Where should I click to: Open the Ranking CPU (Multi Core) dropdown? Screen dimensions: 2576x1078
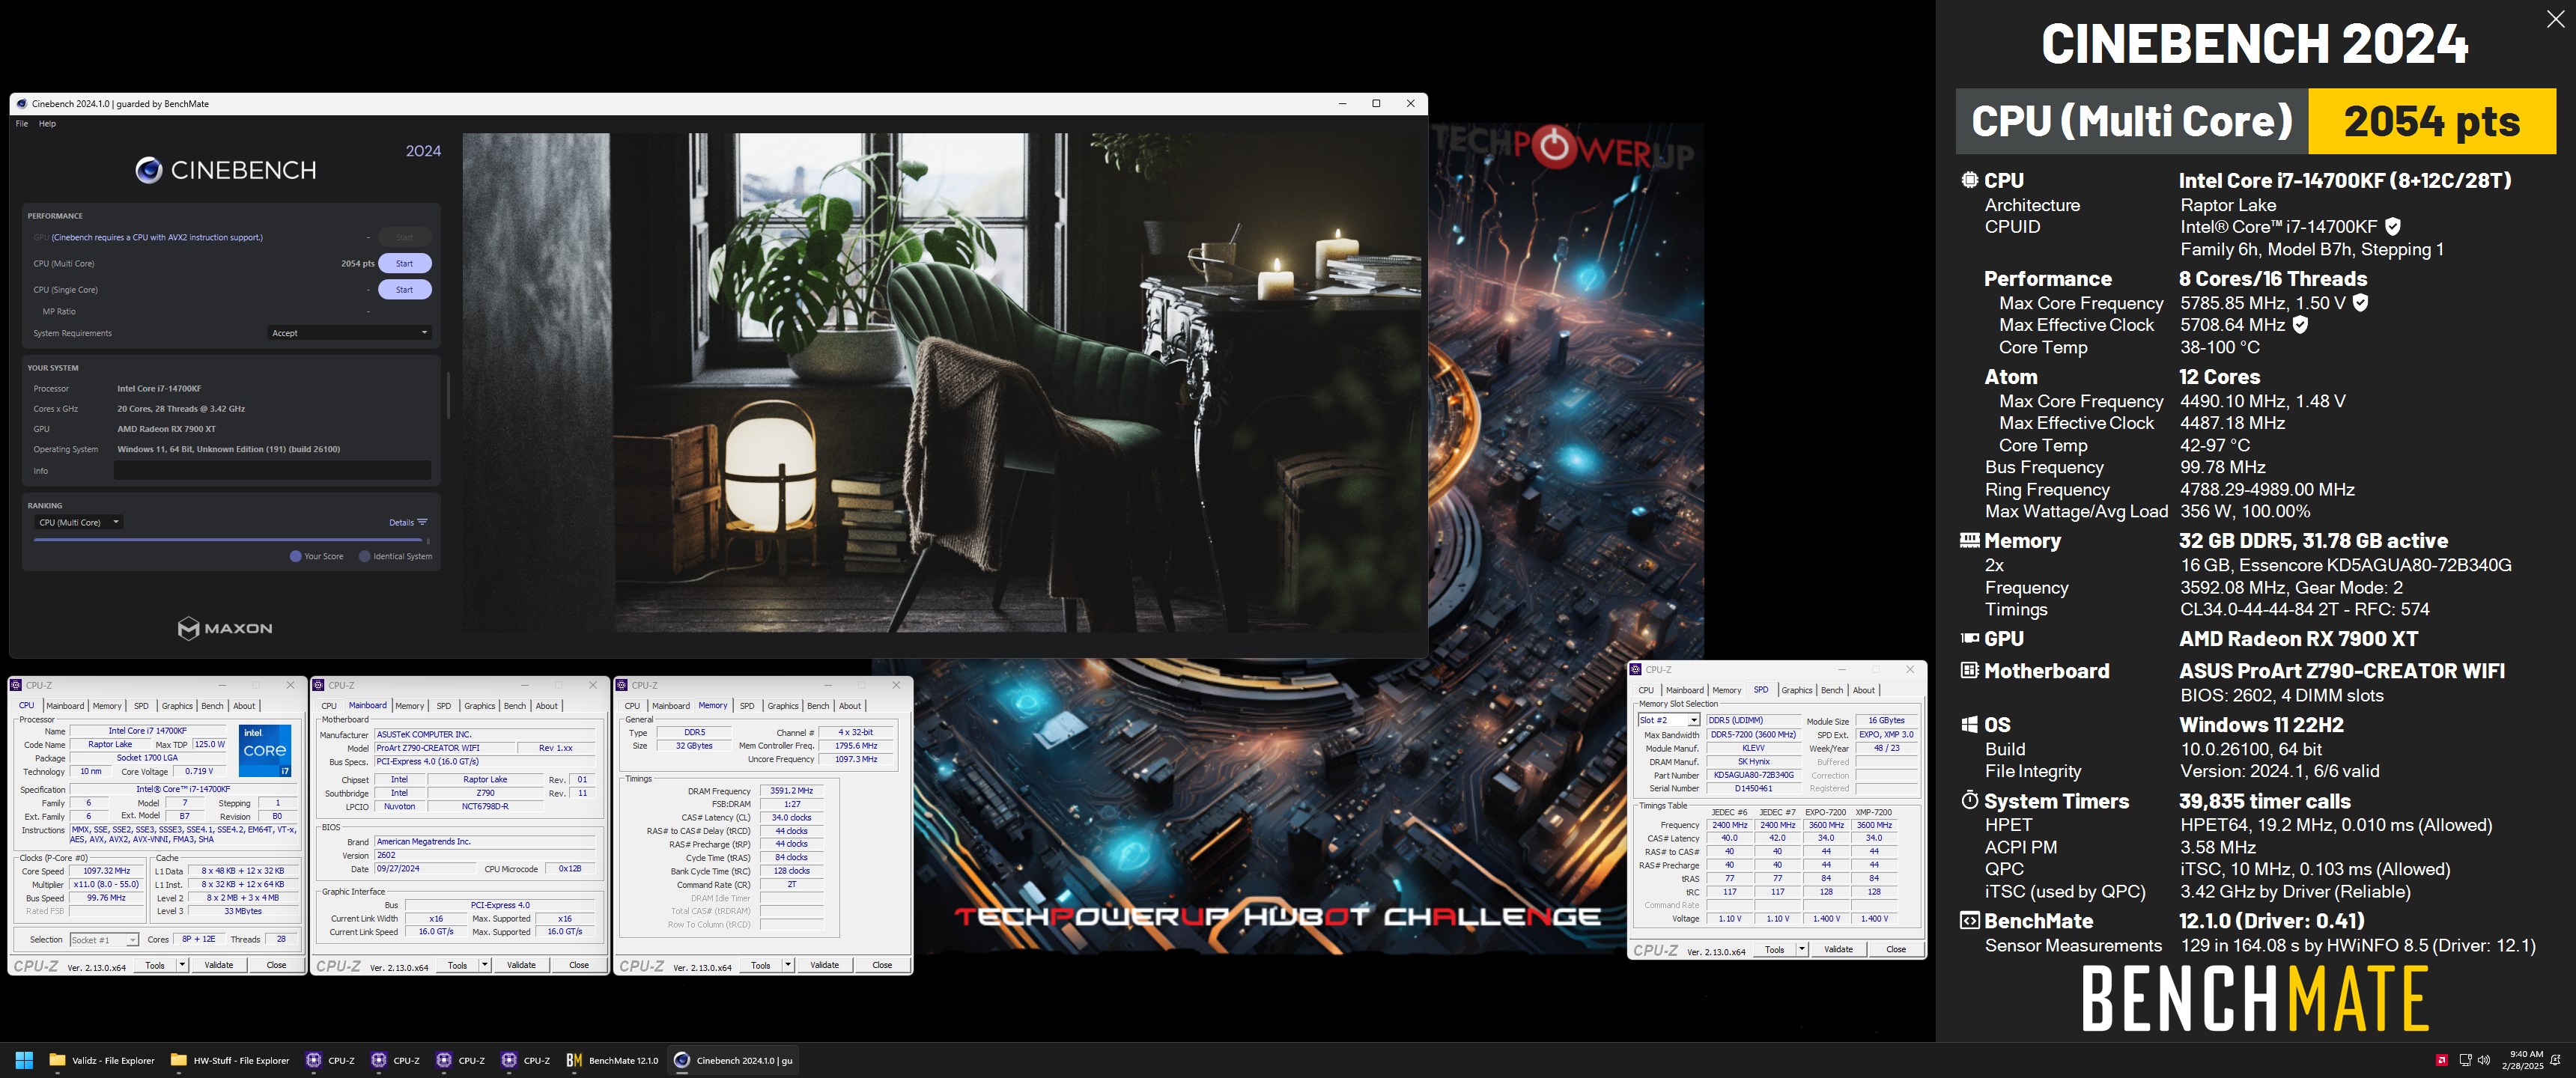(x=79, y=522)
